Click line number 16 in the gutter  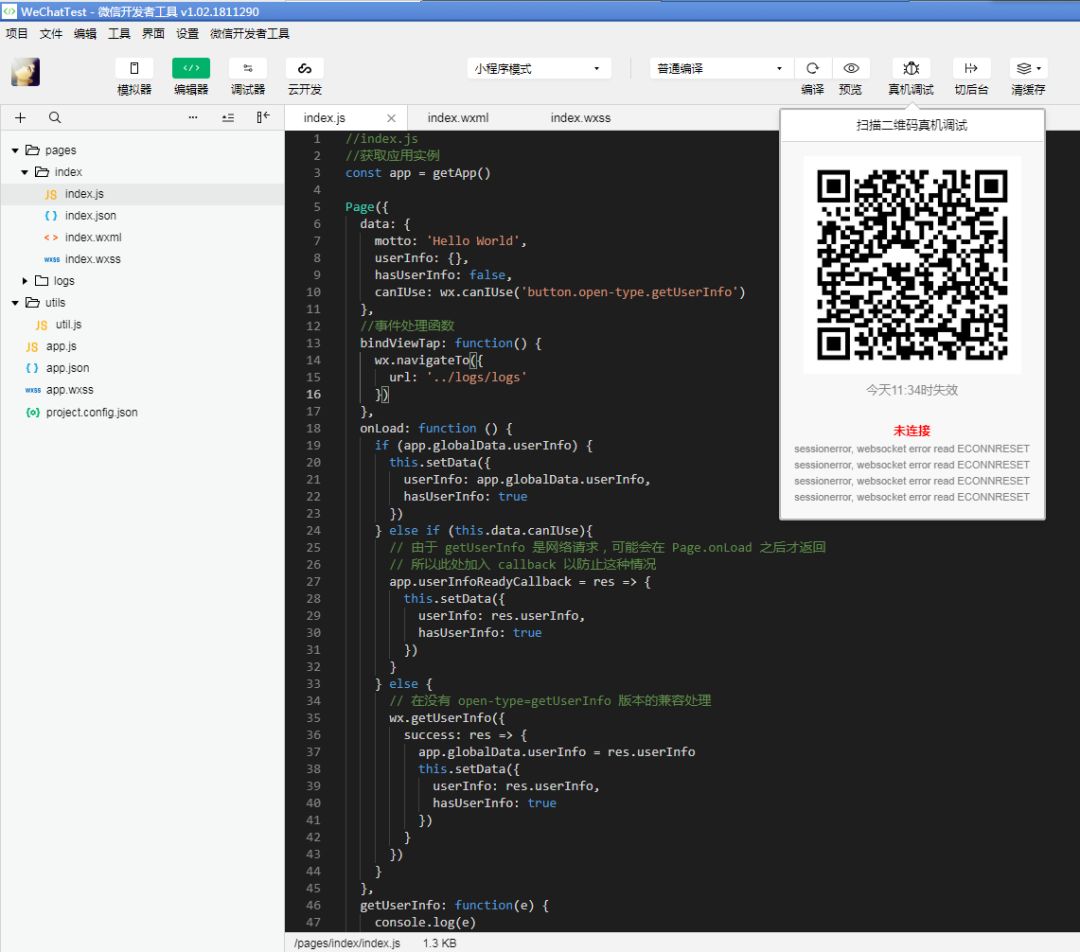[x=313, y=394]
